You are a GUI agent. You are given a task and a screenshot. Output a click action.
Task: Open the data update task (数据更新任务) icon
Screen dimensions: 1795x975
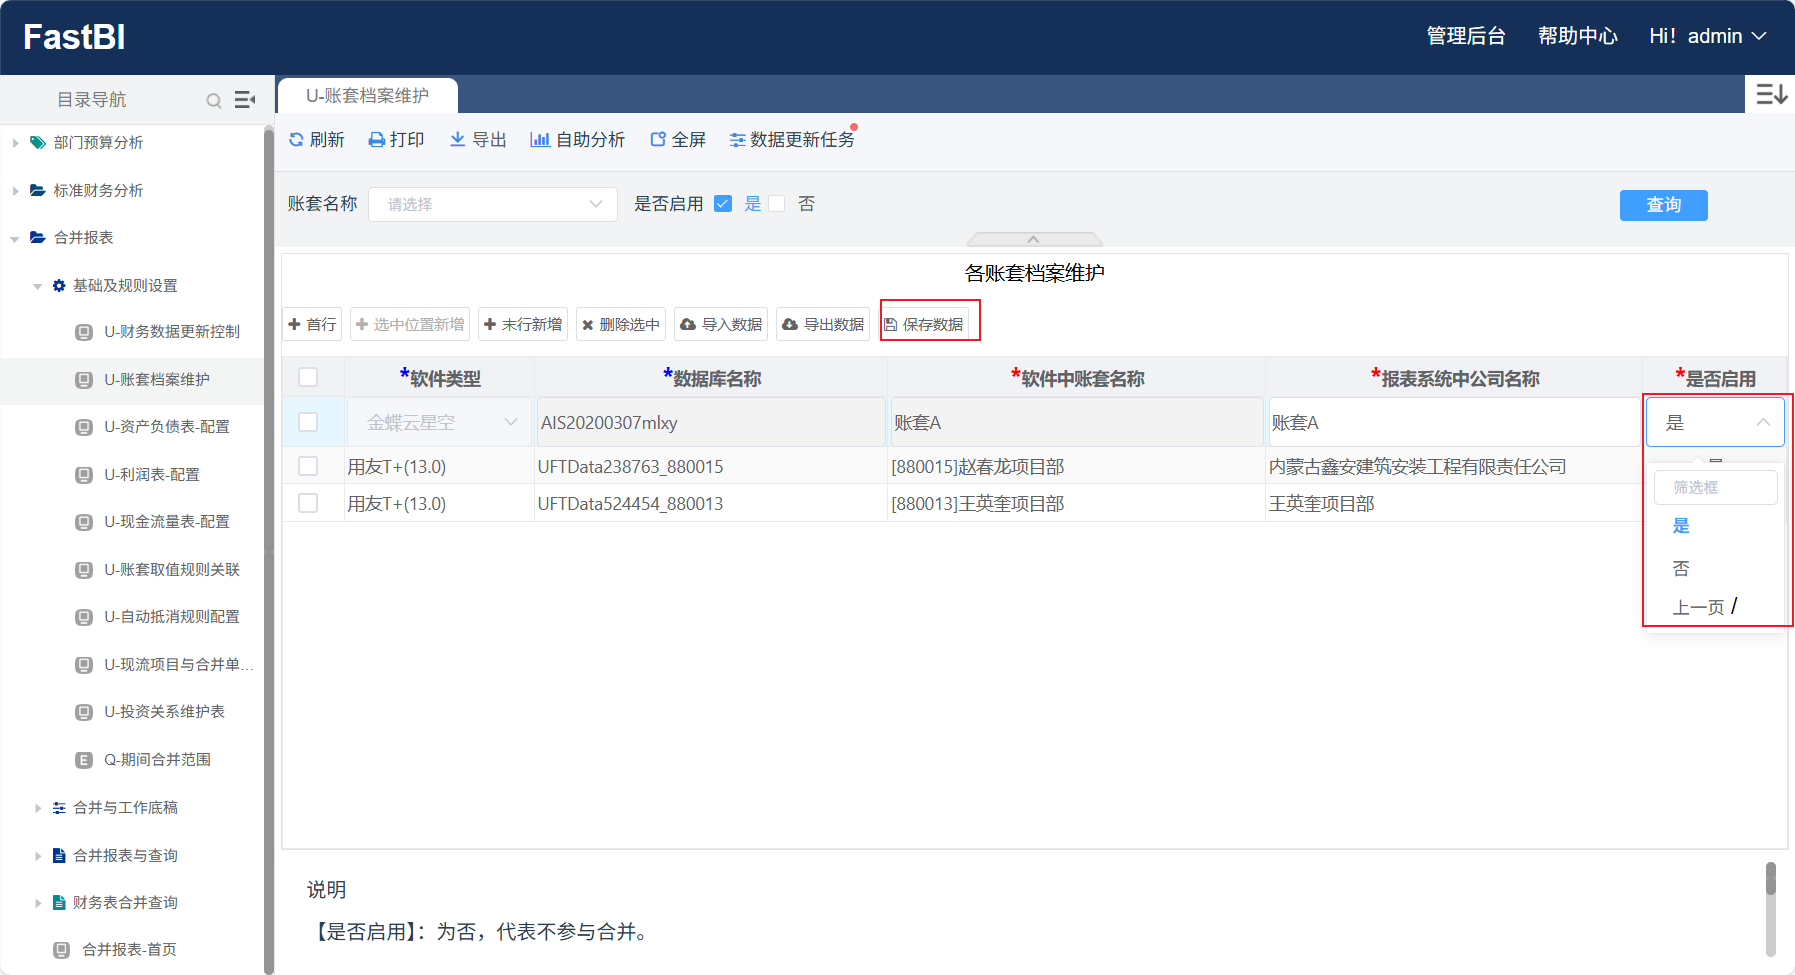click(x=737, y=140)
